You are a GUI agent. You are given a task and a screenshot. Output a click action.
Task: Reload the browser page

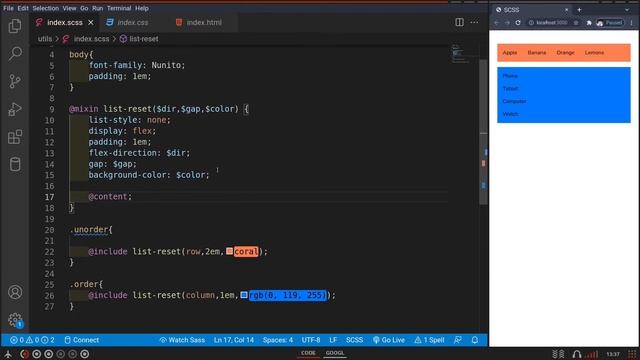coord(518,23)
